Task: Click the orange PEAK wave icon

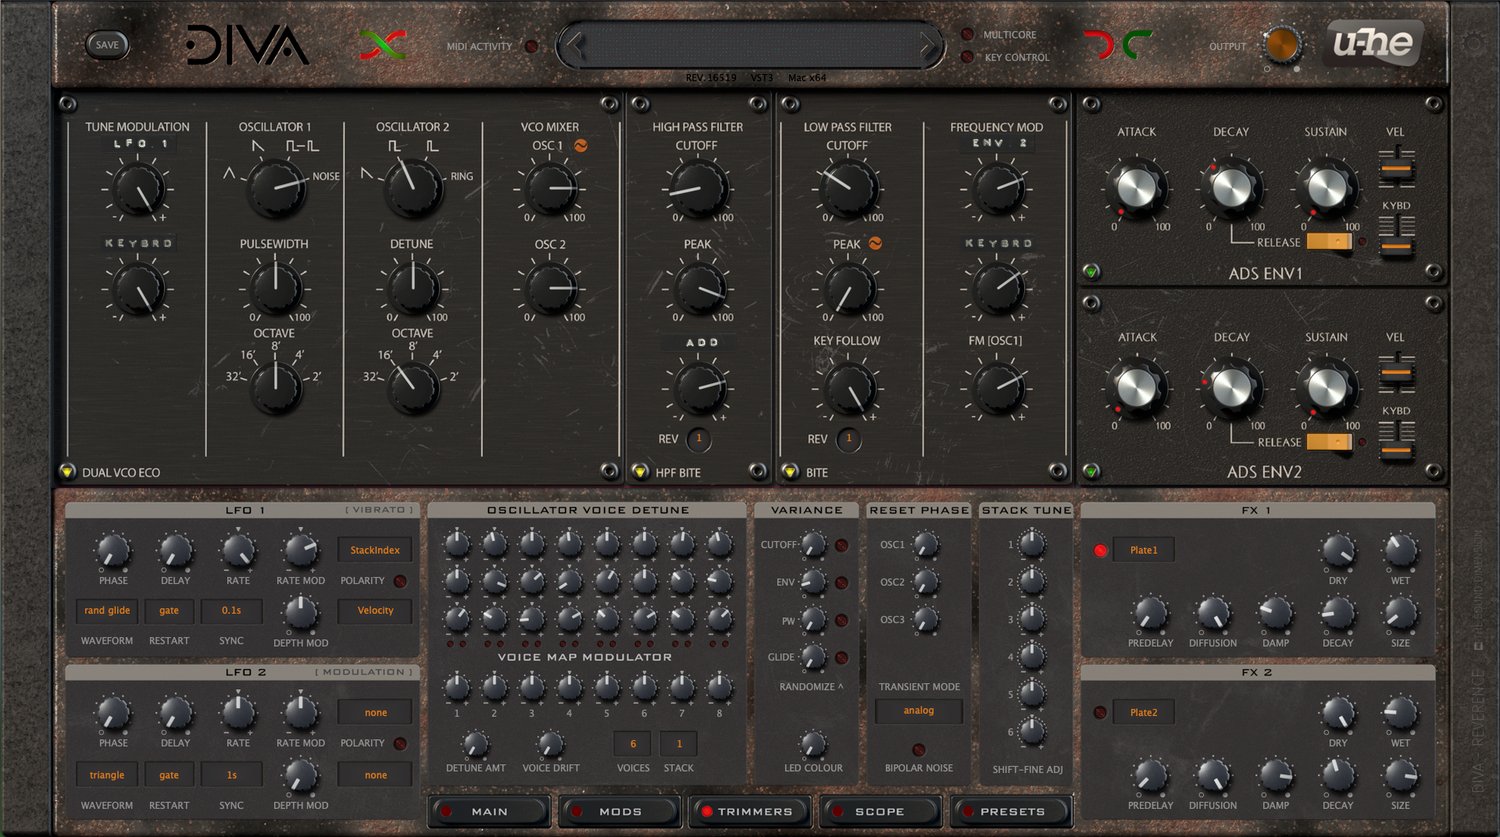Action: 875,243
